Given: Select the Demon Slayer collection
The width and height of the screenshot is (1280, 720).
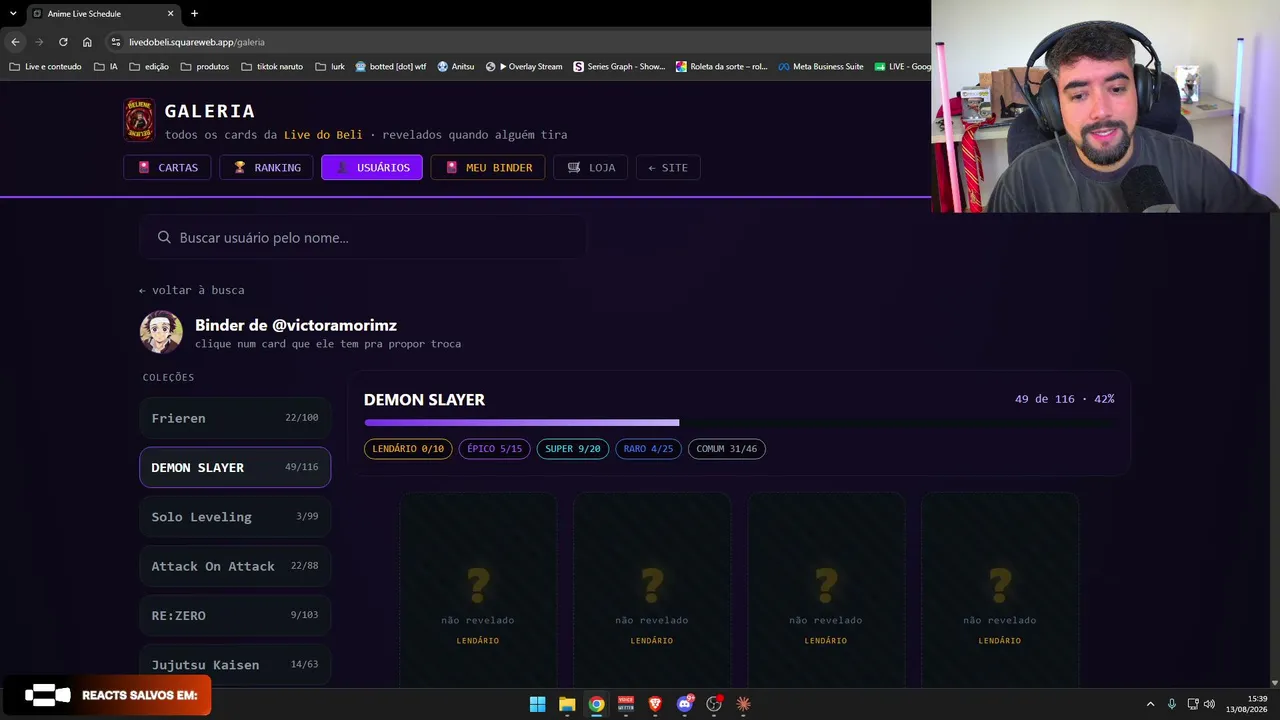Looking at the screenshot, I should click(235, 467).
